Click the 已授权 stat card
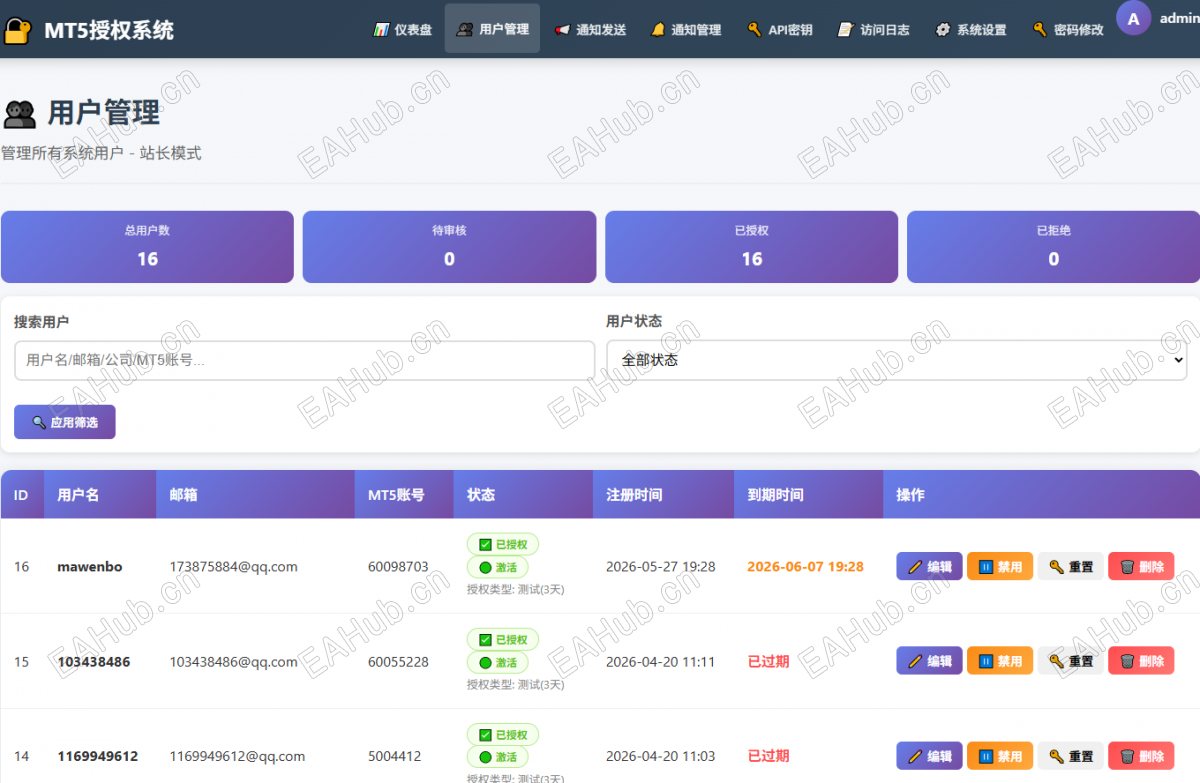 point(752,247)
